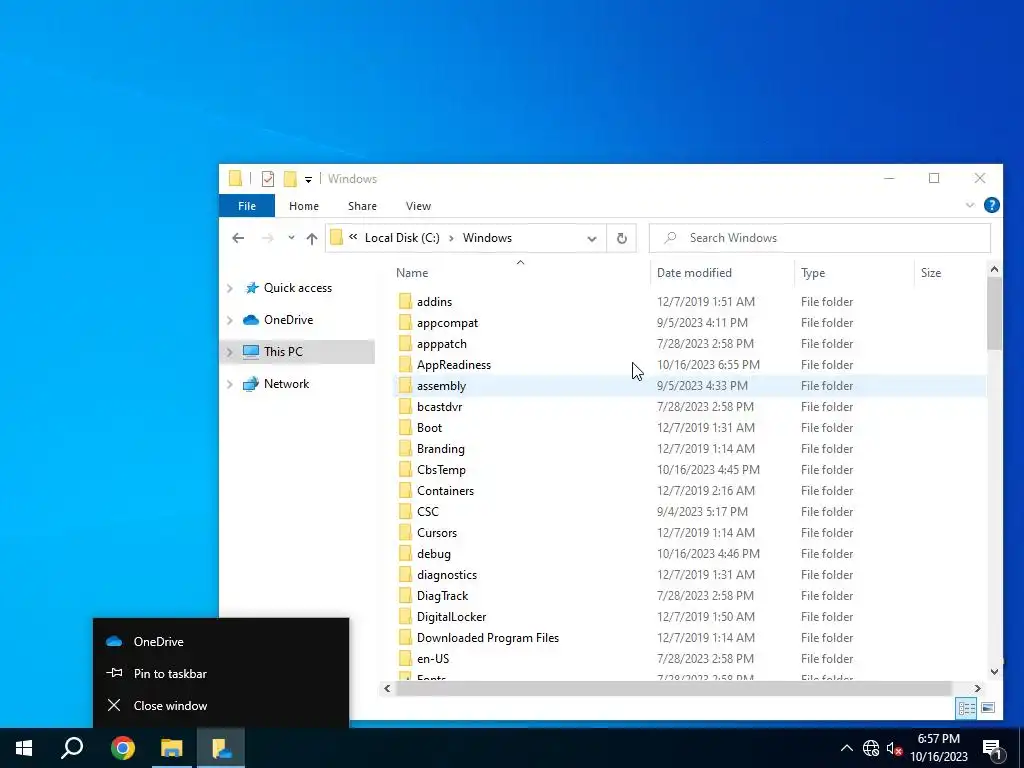Expand the This PC tree node

tap(230, 352)
